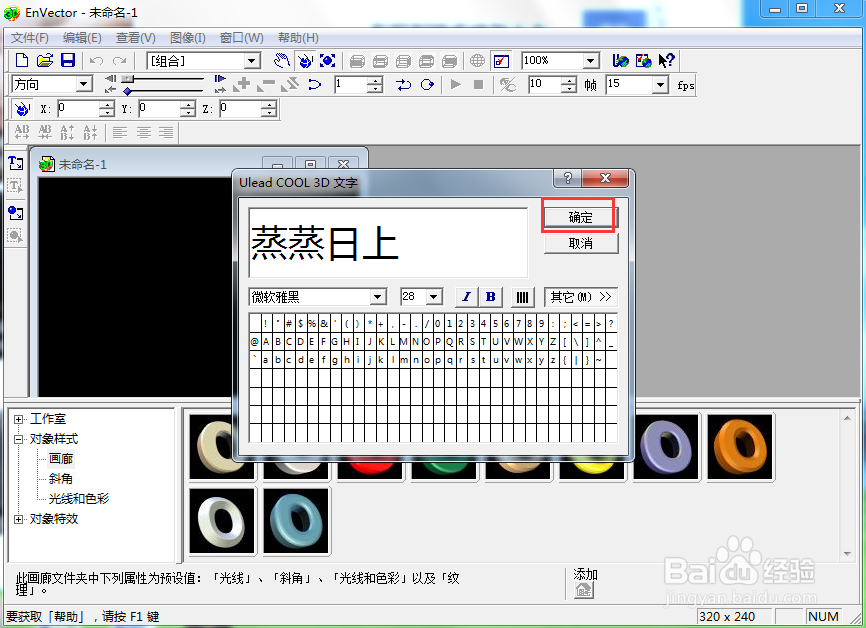Select the Edit text tool

[x=15, y=186]
